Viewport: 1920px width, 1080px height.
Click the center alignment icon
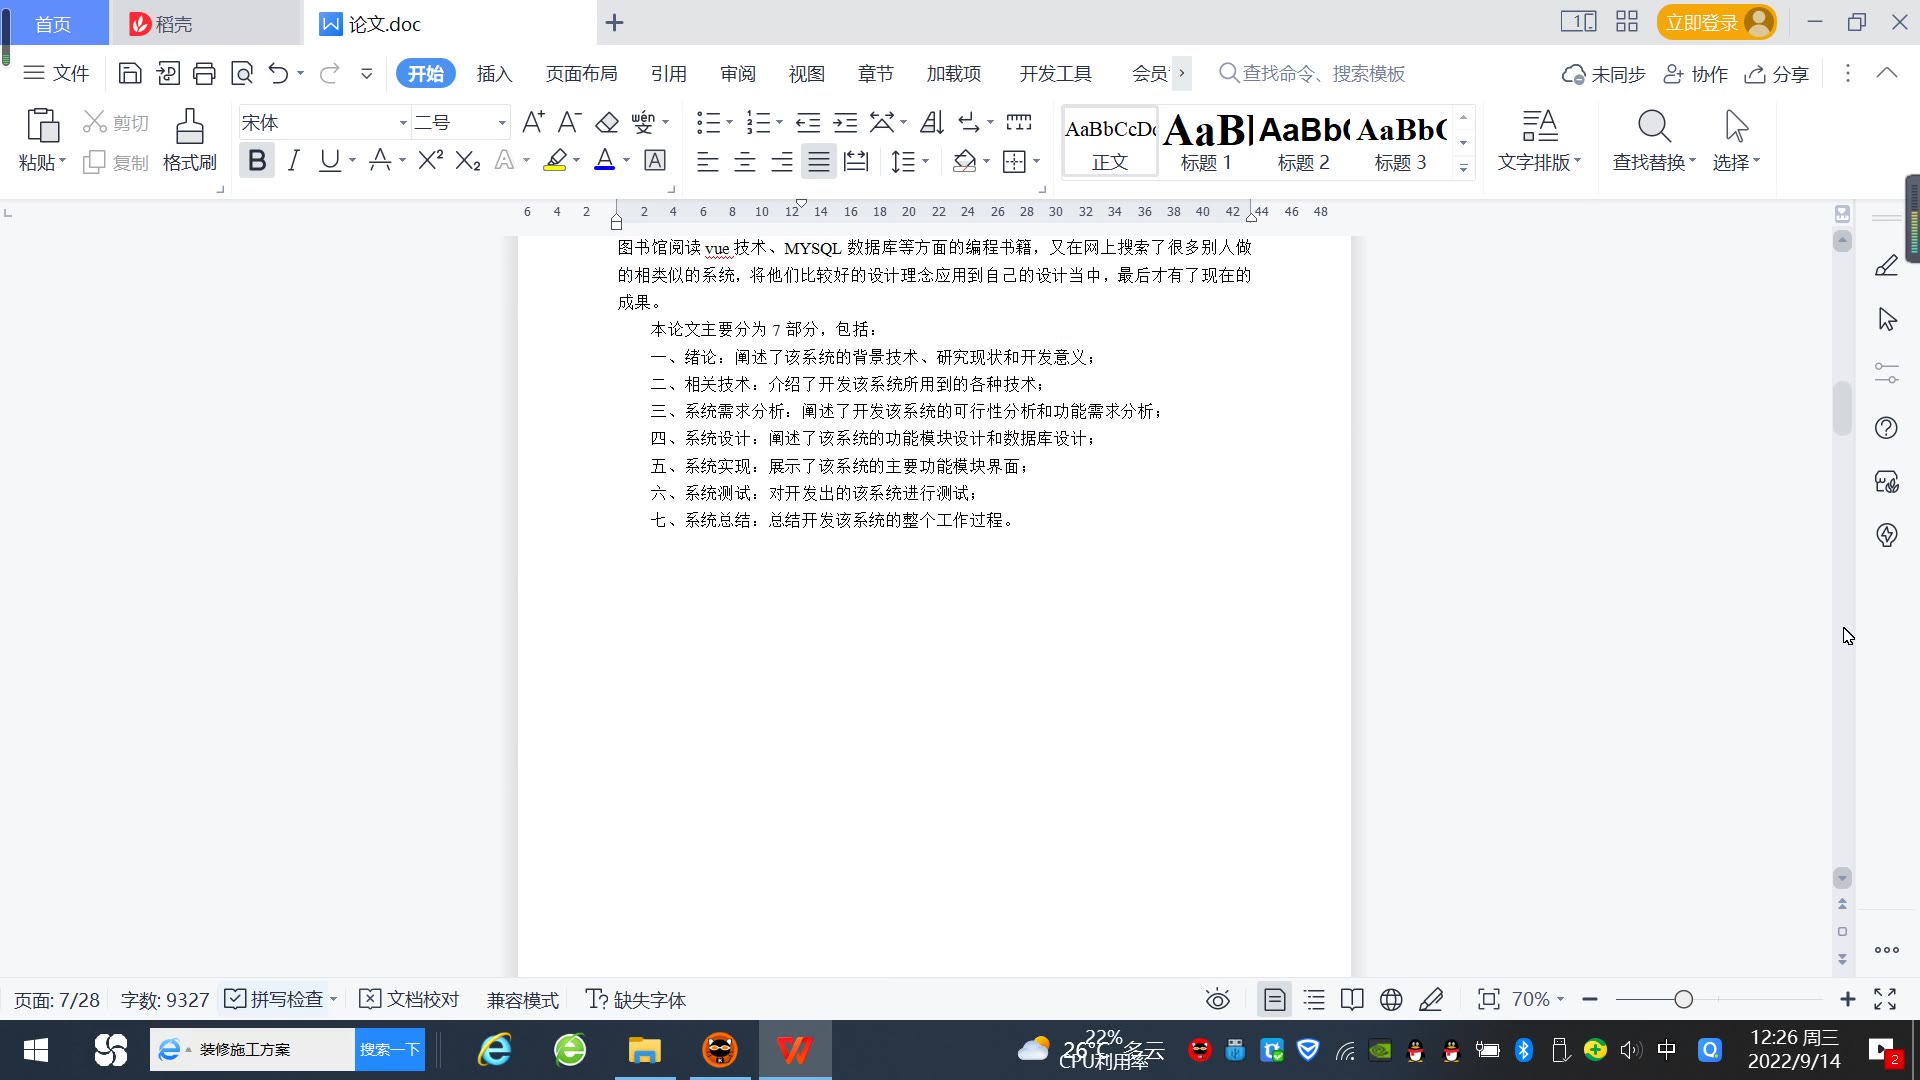pos(744,161)
